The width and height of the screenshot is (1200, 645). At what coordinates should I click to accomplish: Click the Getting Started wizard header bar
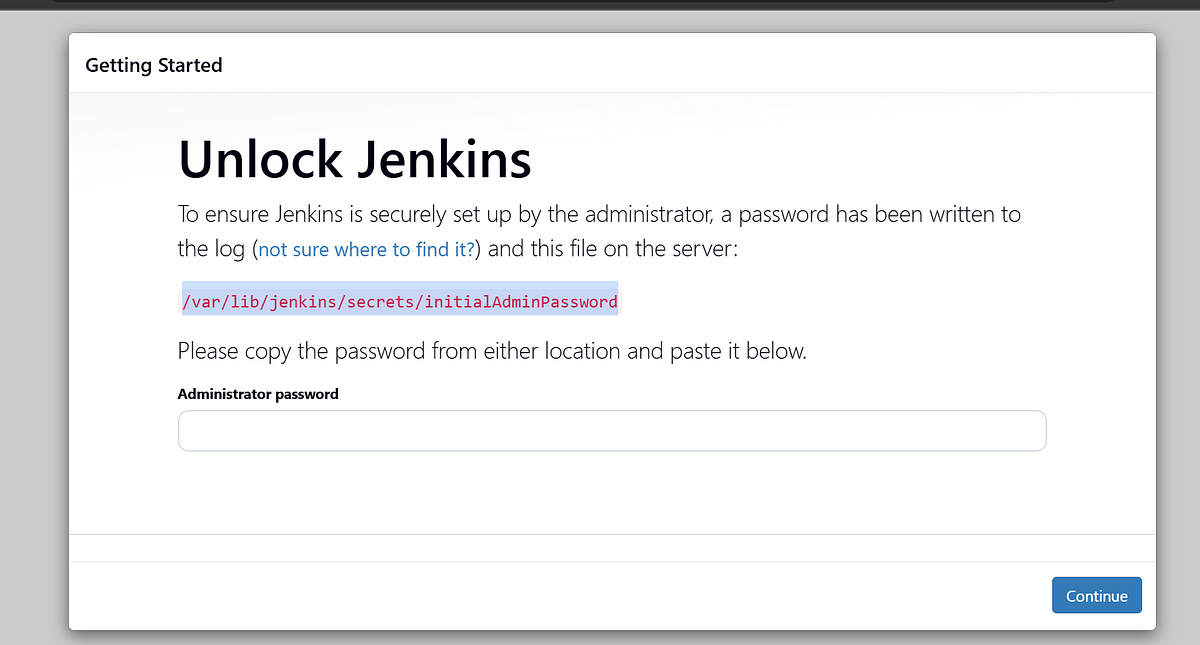600,63
